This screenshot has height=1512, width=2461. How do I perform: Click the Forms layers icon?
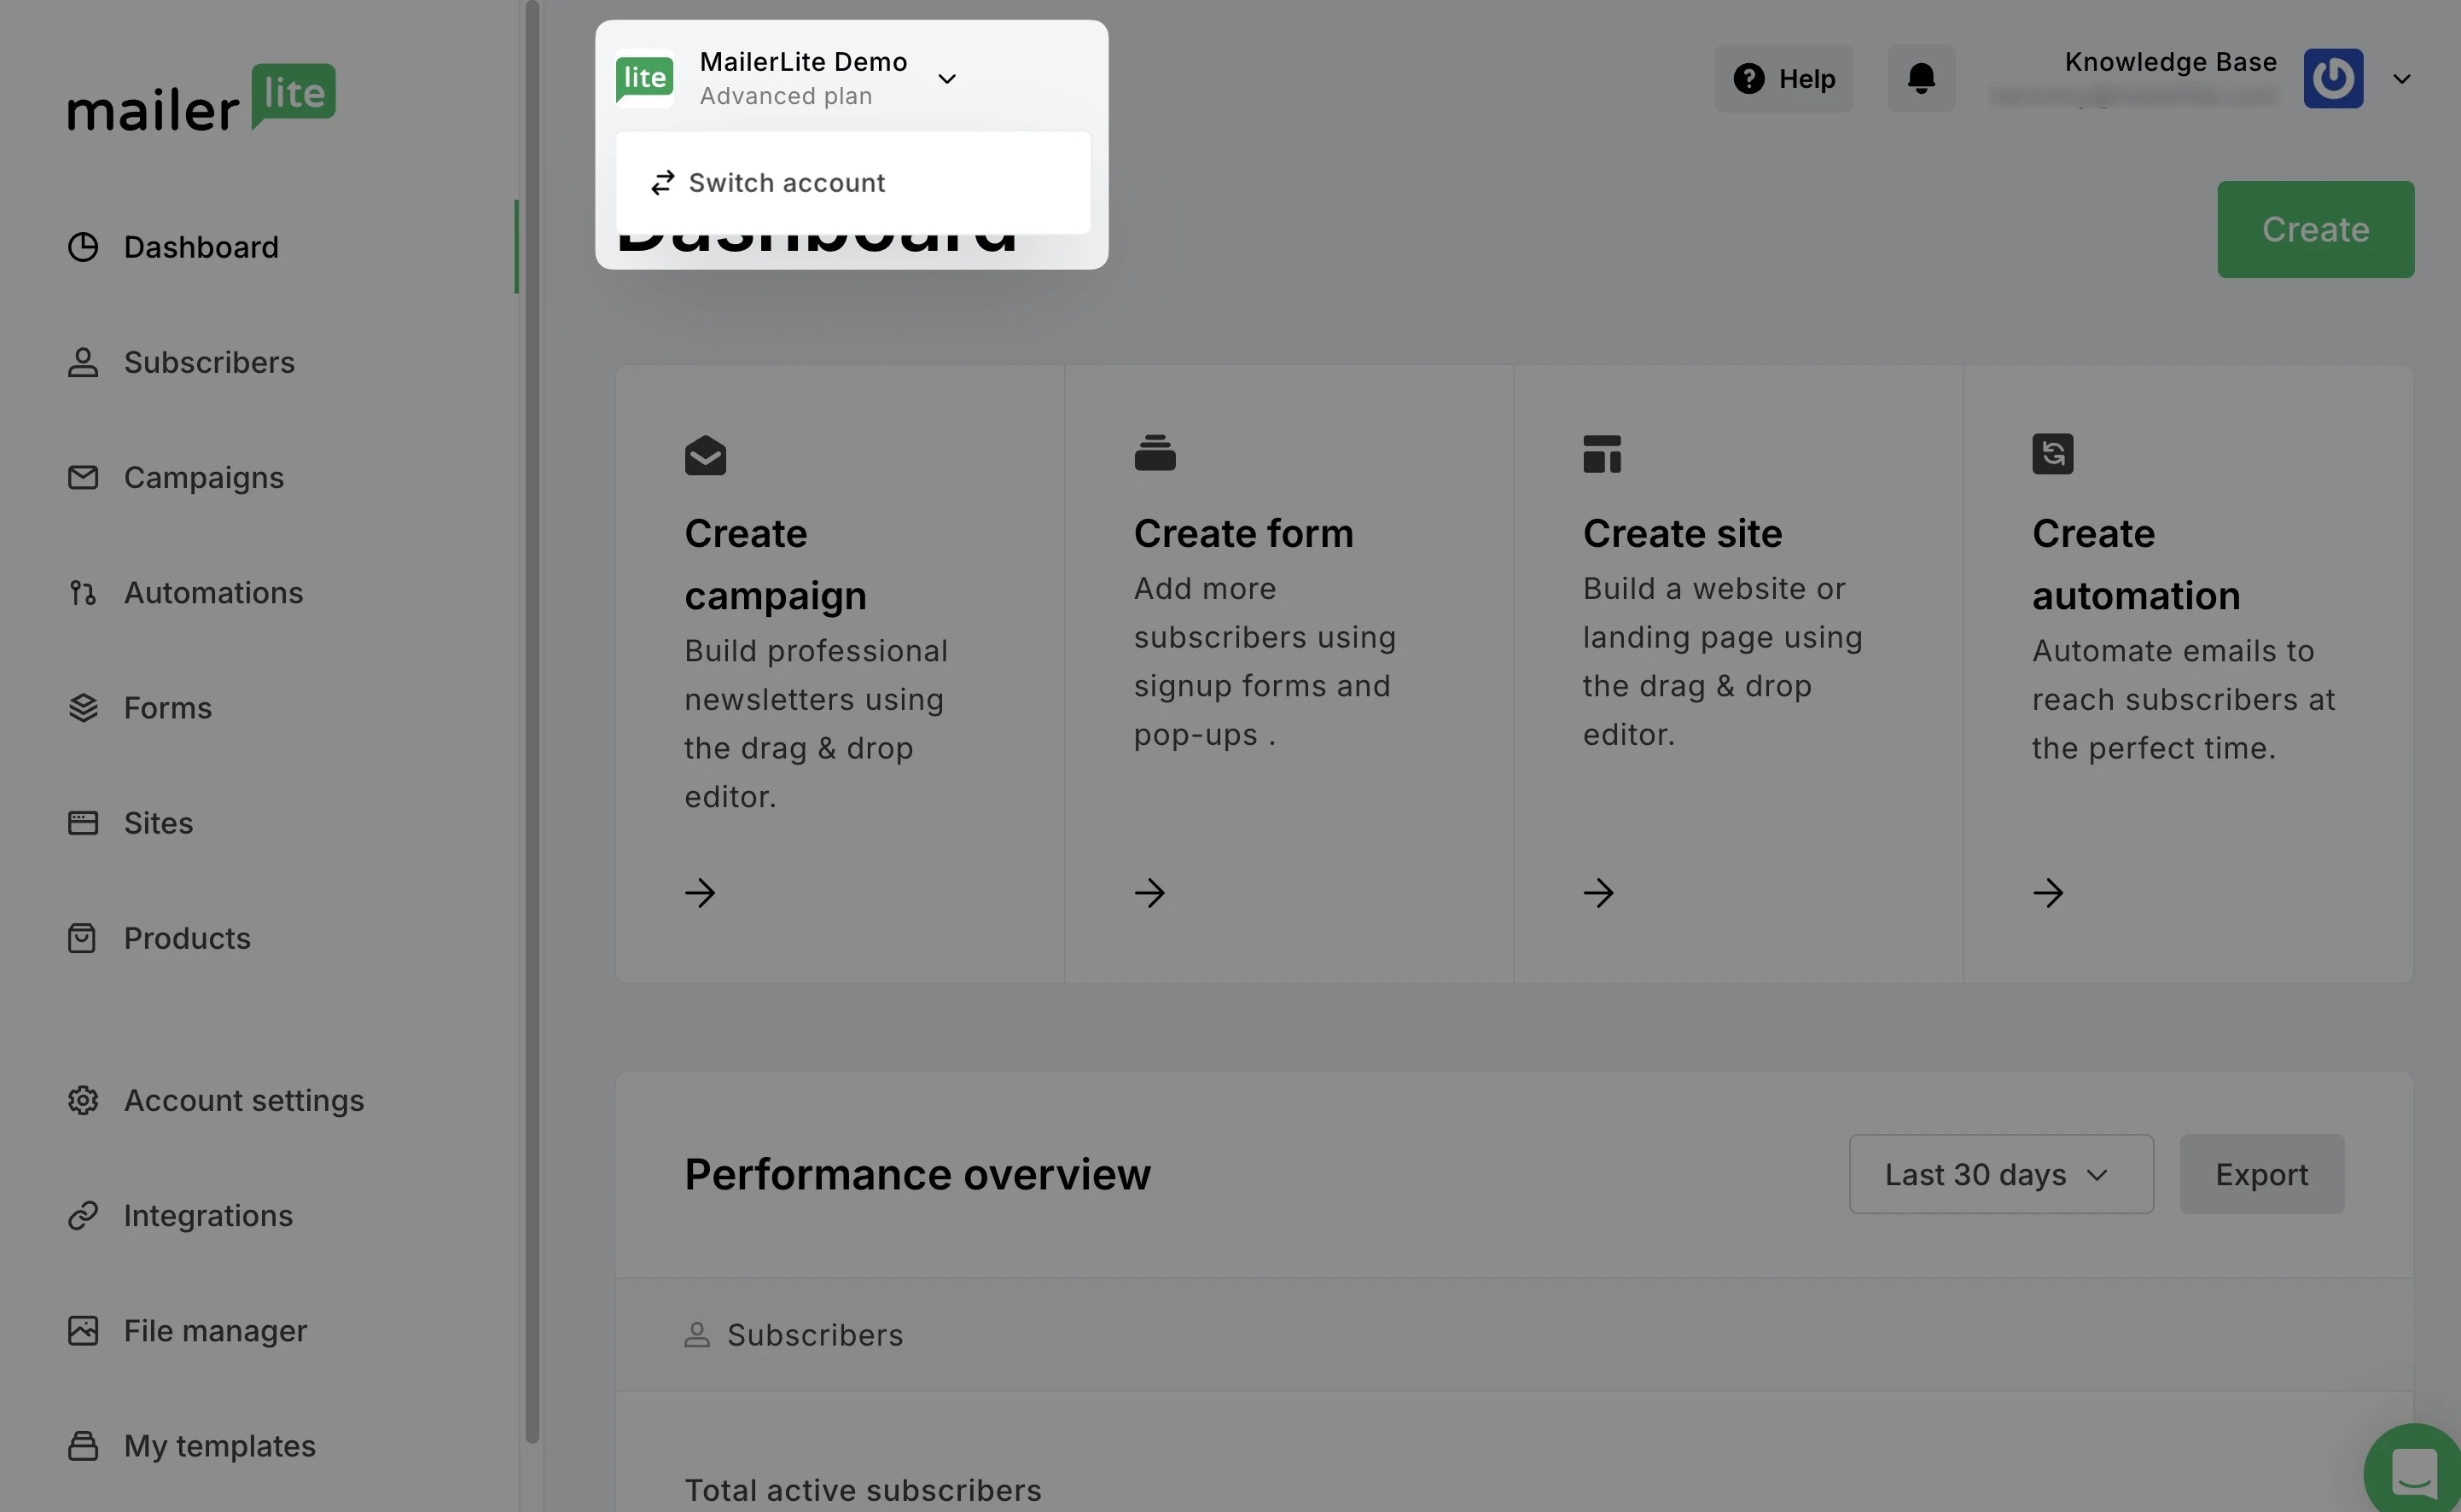pyautogui.click(x=83, y=708)
